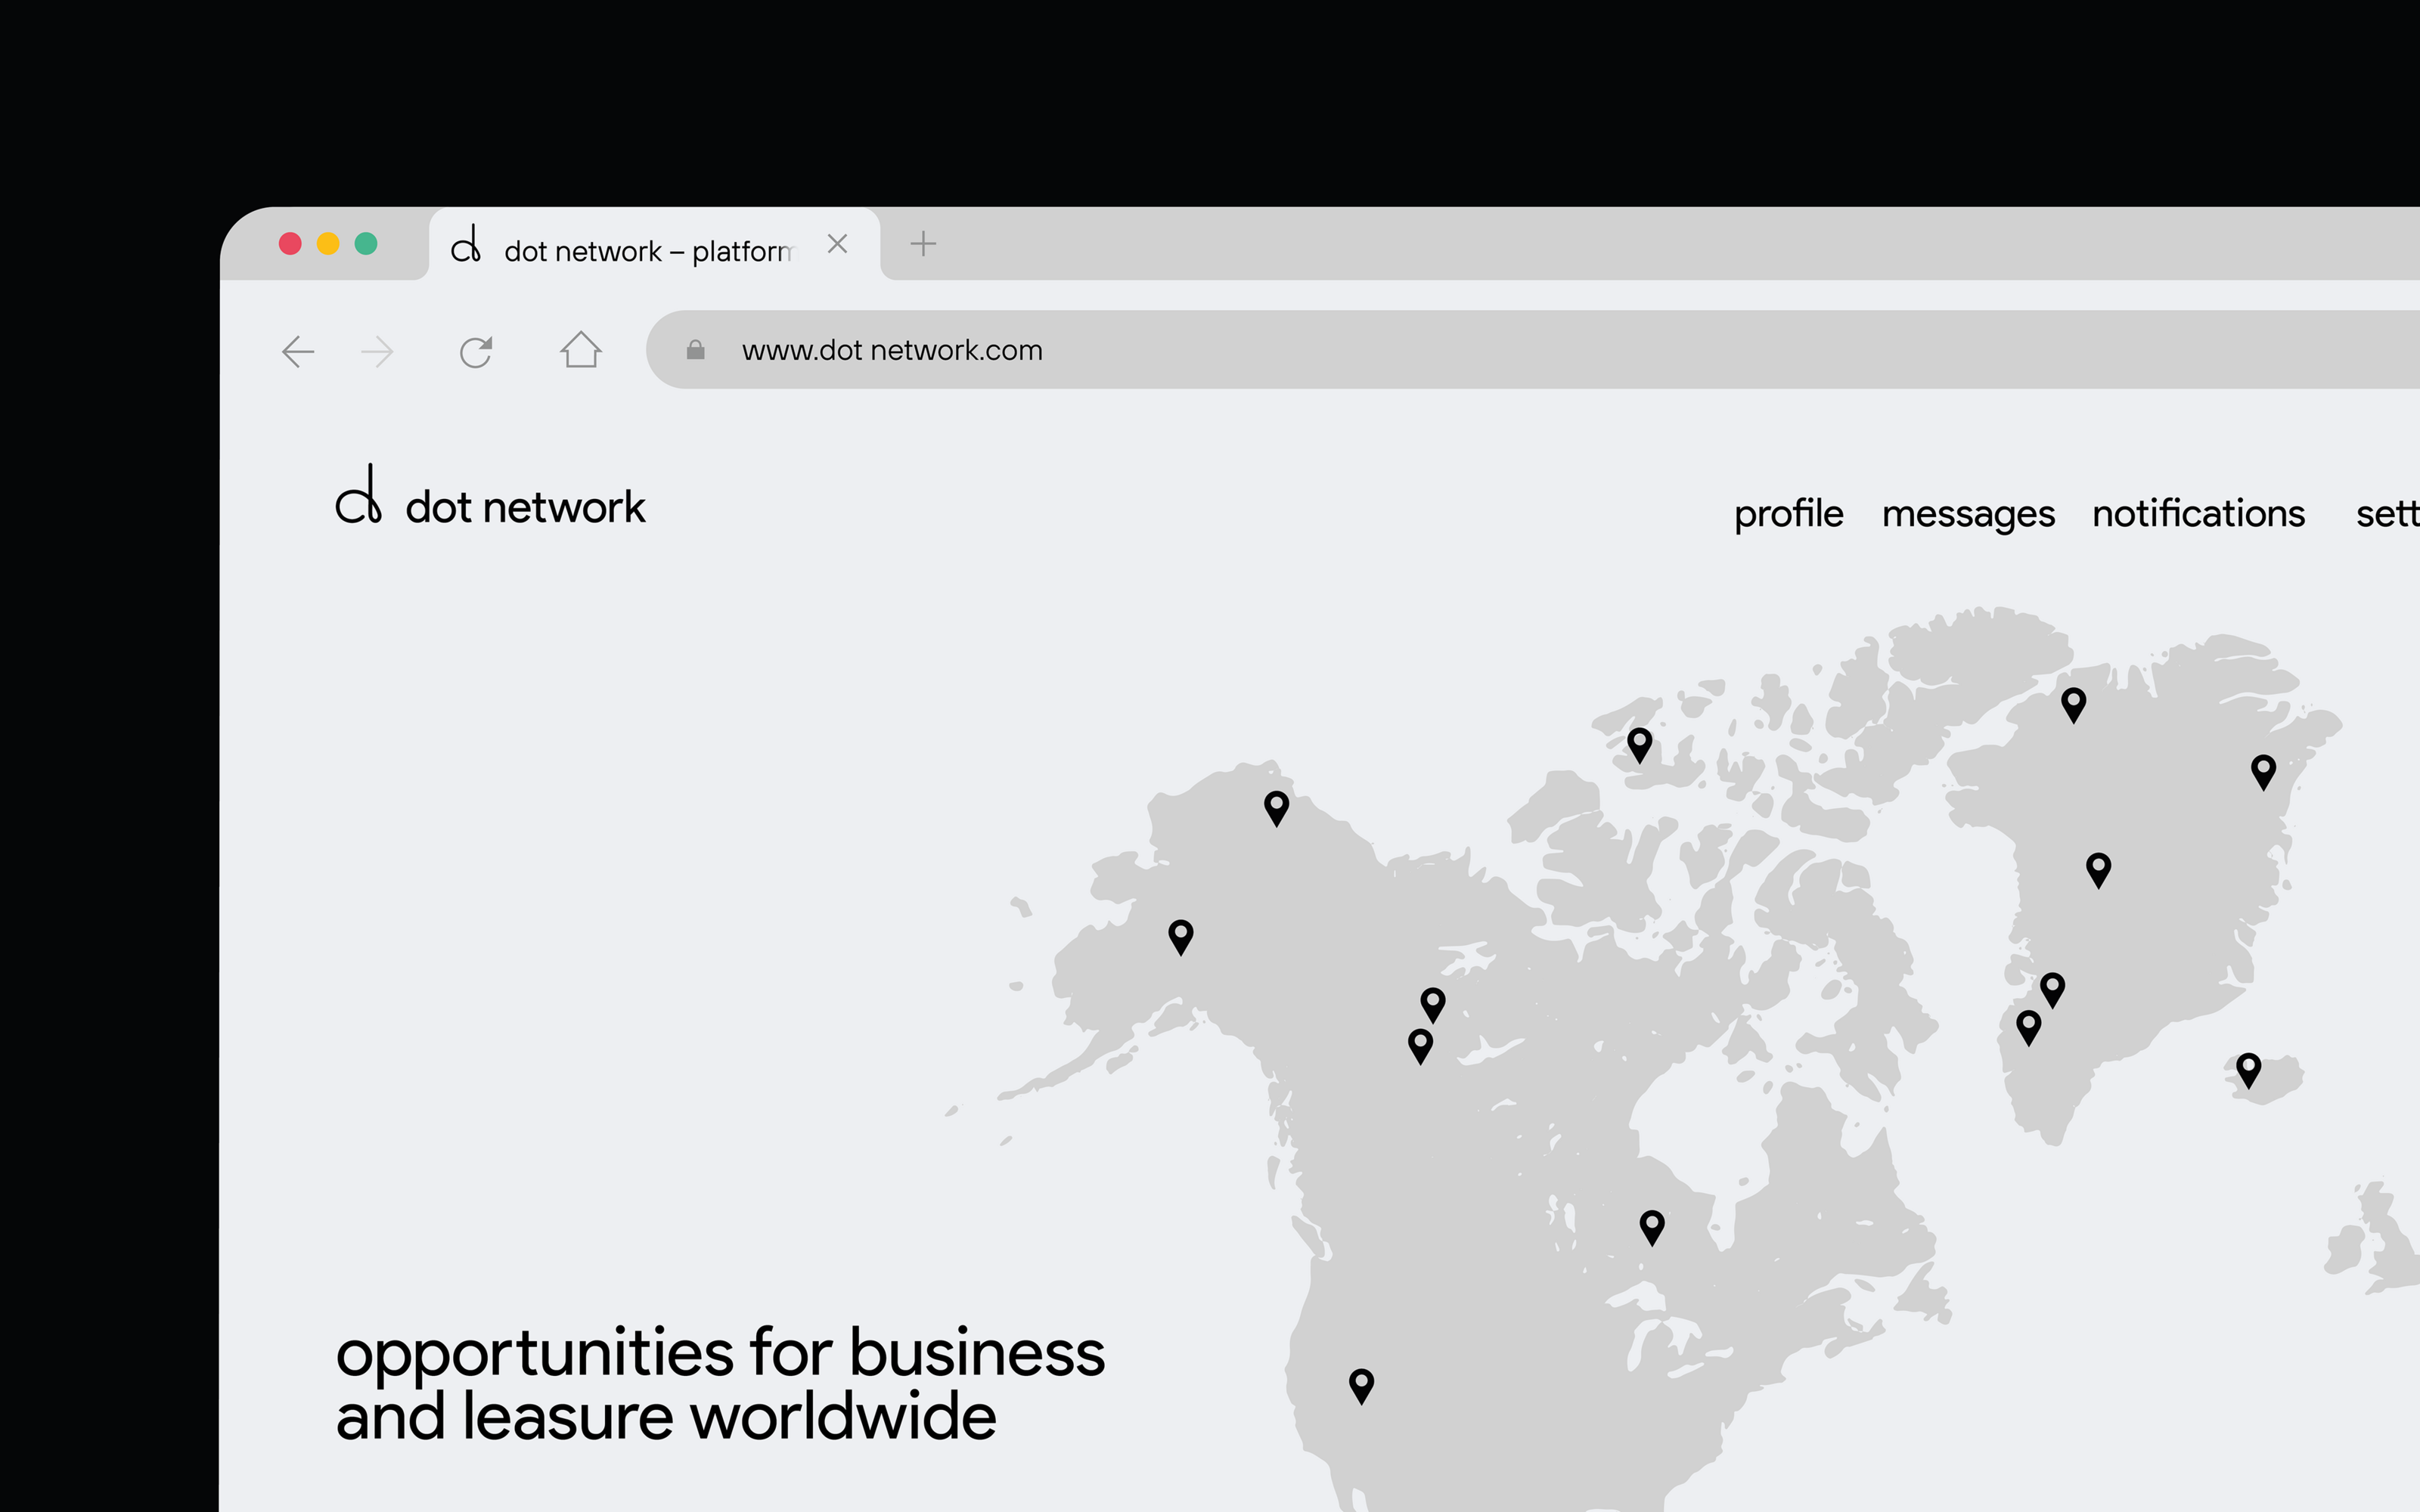Click the browser forward arrow

tap(377, 352)
